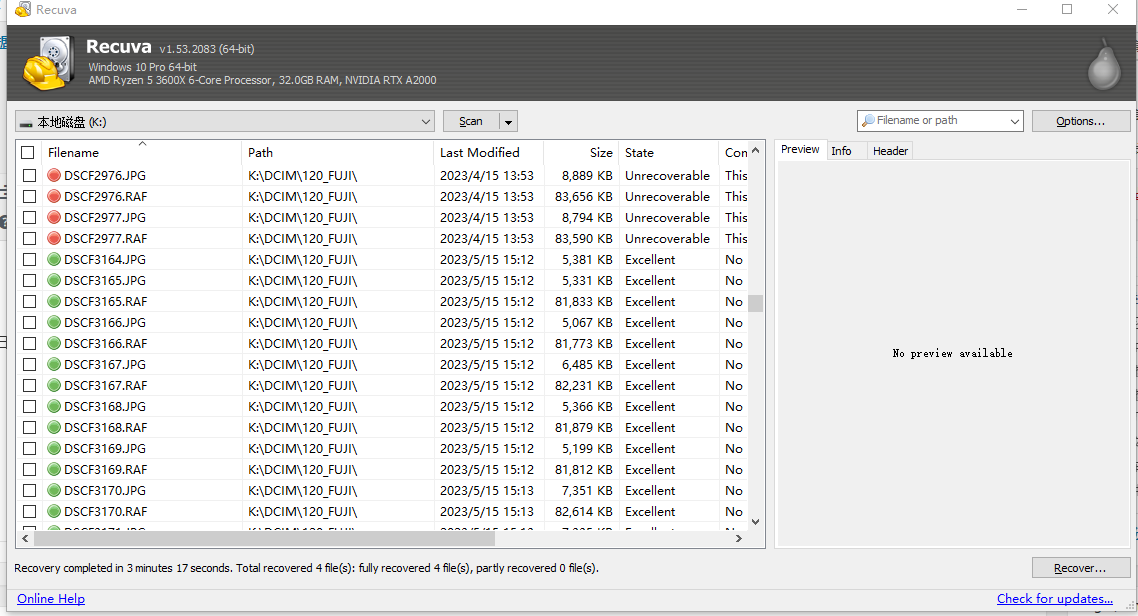The width and height of the screenshot is (1138, 616).
Task: Click the vertical scrollbar thumb of the file list
Action: point(756,303)
